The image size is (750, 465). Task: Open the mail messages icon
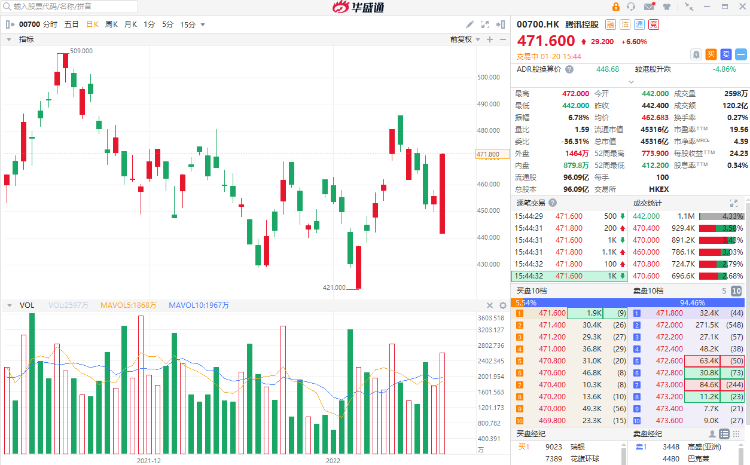click(x=649, y=7)
